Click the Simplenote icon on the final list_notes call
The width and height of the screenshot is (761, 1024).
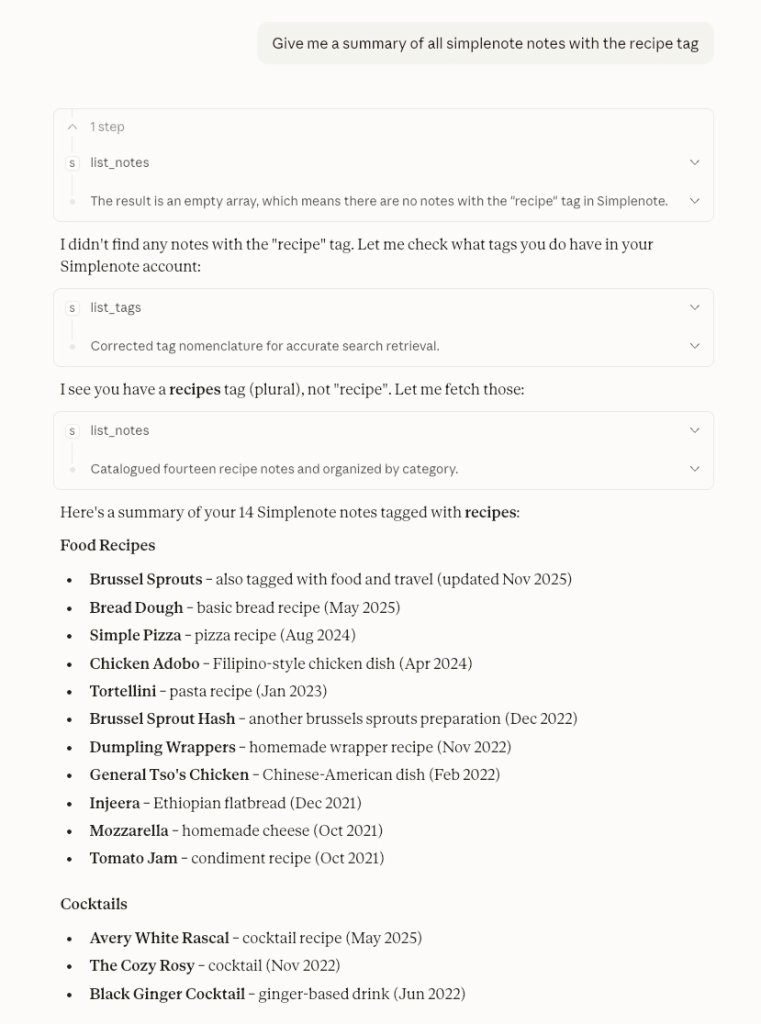point(73,430)
